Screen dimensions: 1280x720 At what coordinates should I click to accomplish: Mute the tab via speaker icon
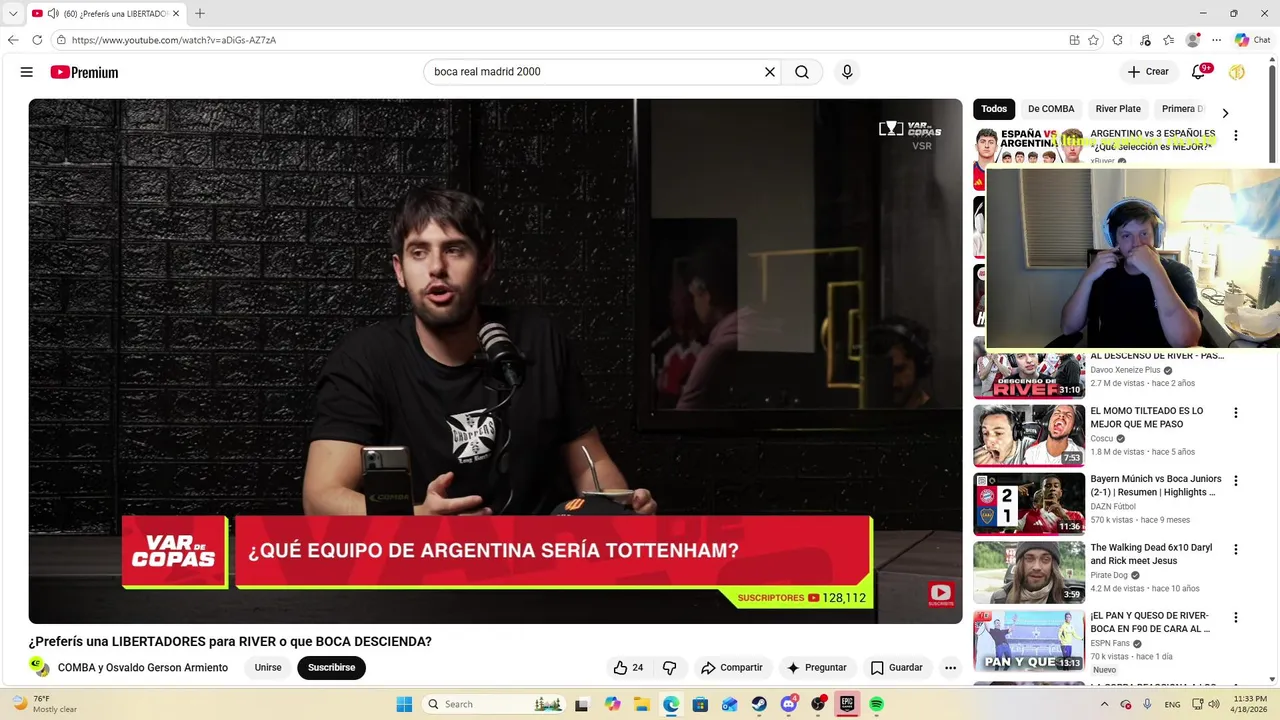point(53,14)
